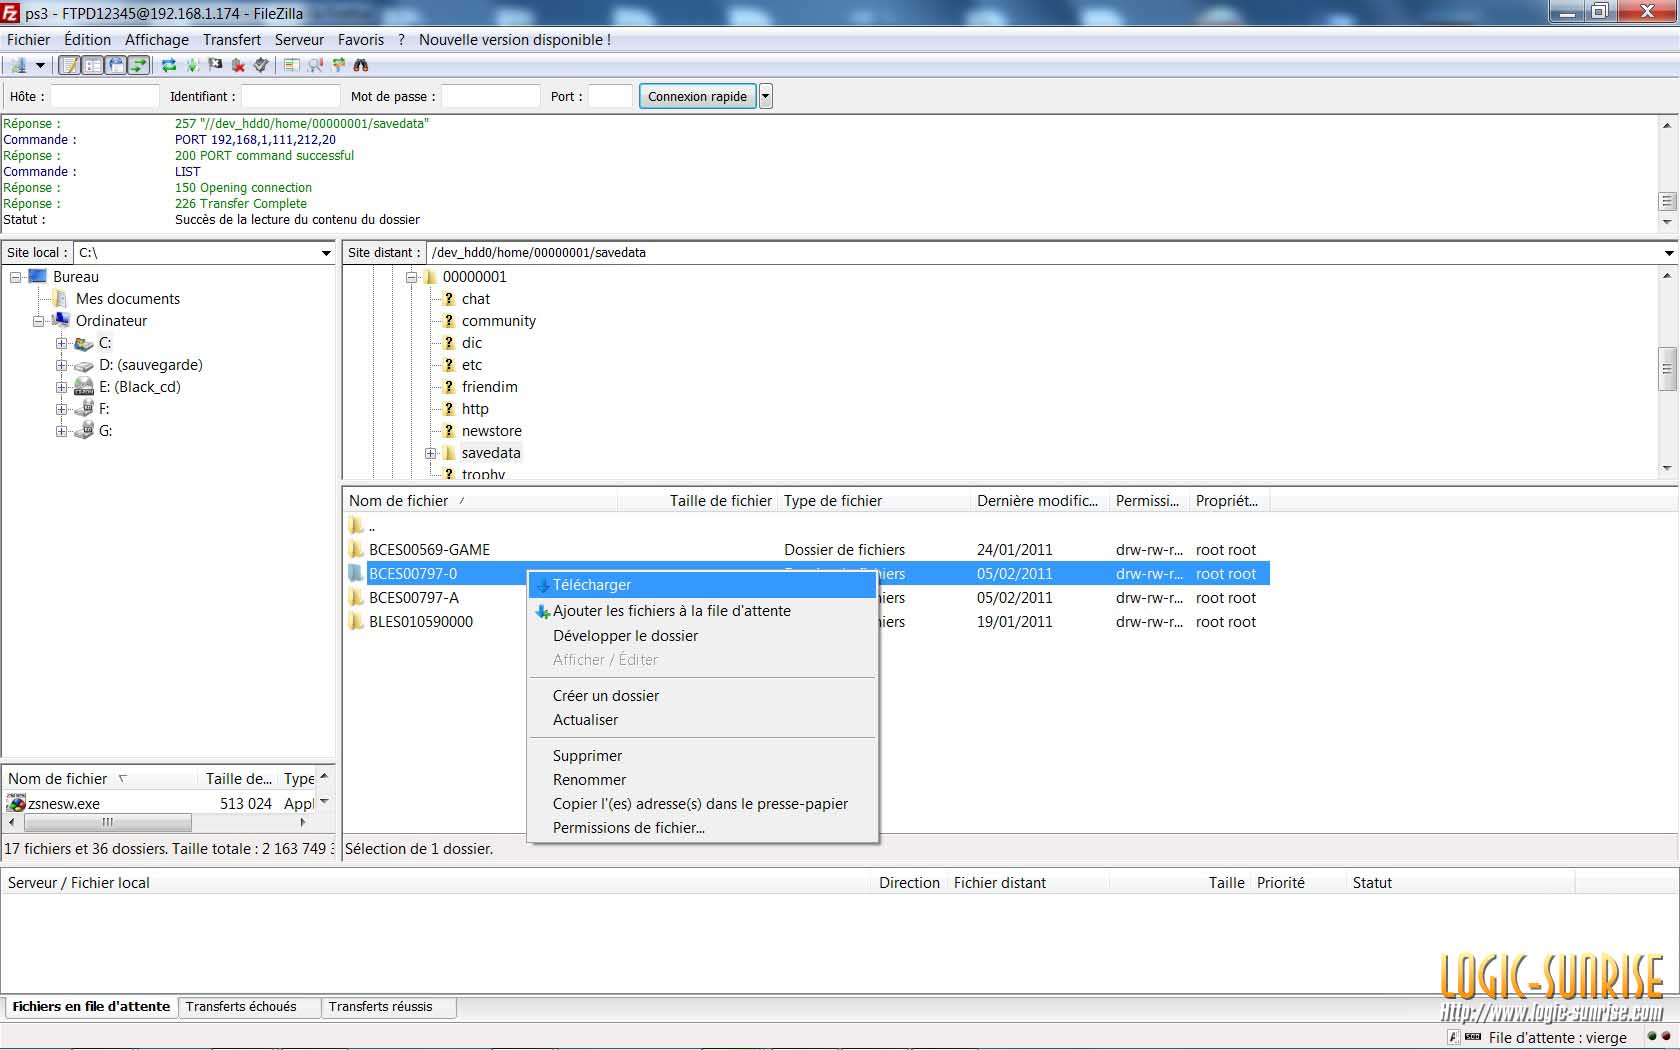Toggle transfer queue display button
Image resolution: width=1680 pixels, height=1050 pixels.
[139, 65]
